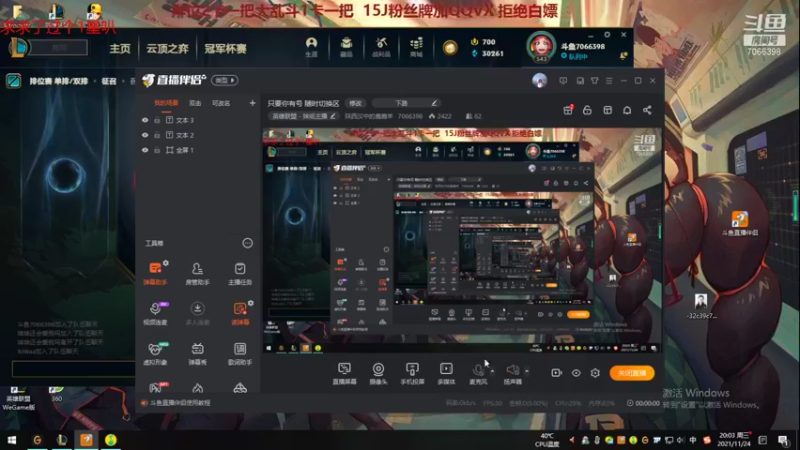
Task: Open the 歌词助手 lyrics assistant tool
Action: (240, 353)
